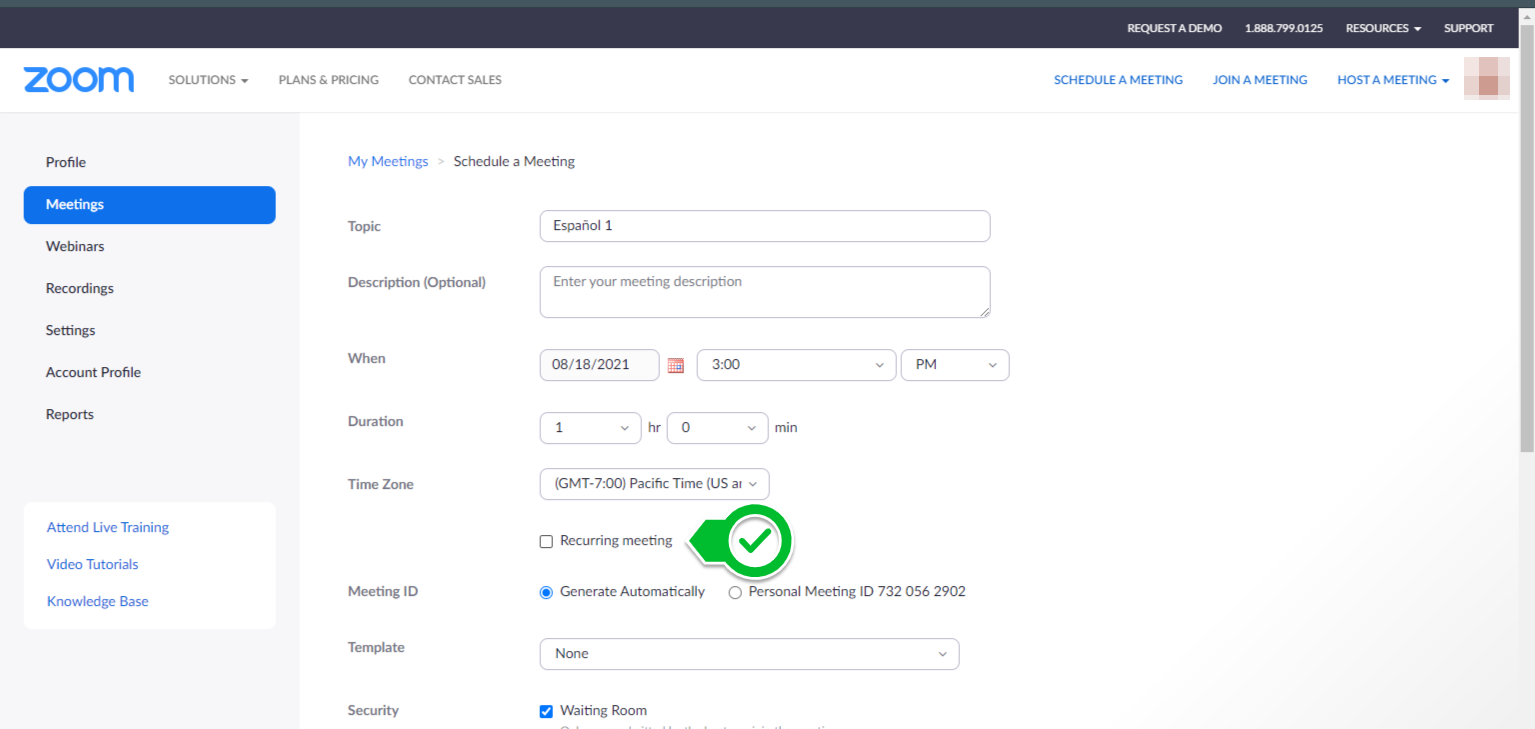
Task: Open the Recordings sidebar section
Action: click(80, 288)
